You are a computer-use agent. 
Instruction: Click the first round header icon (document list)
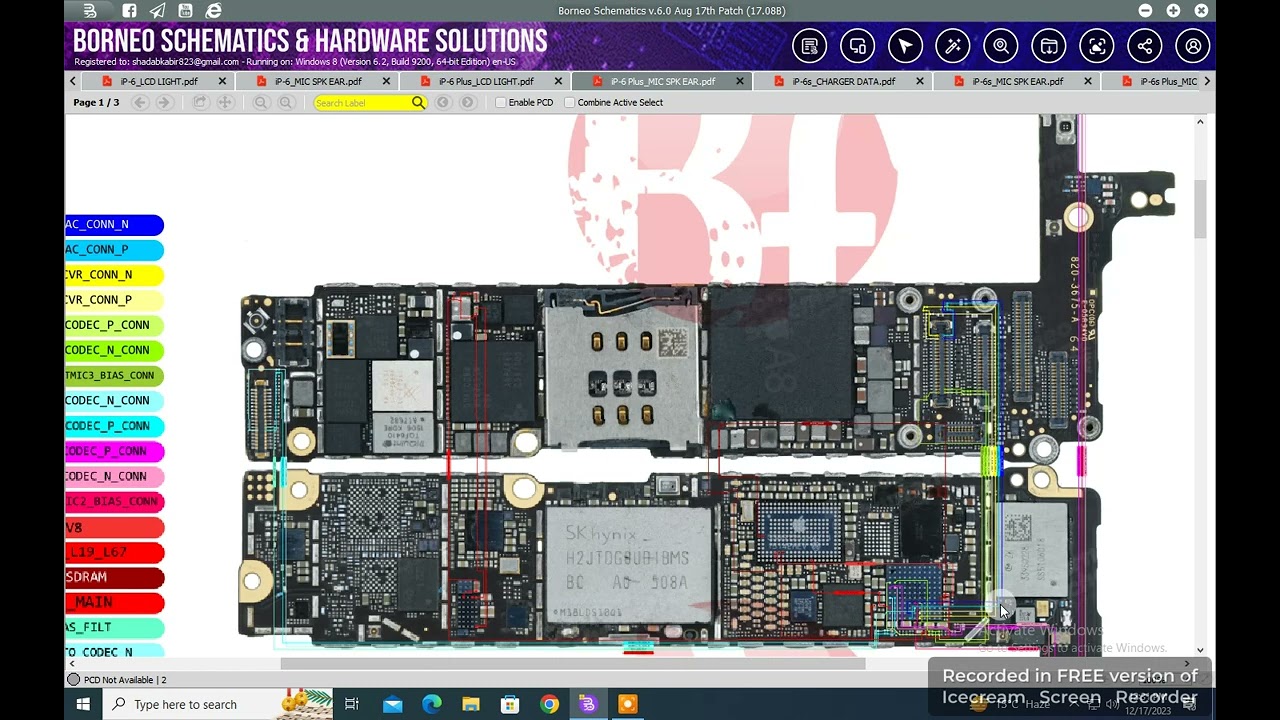click(809, 46)
